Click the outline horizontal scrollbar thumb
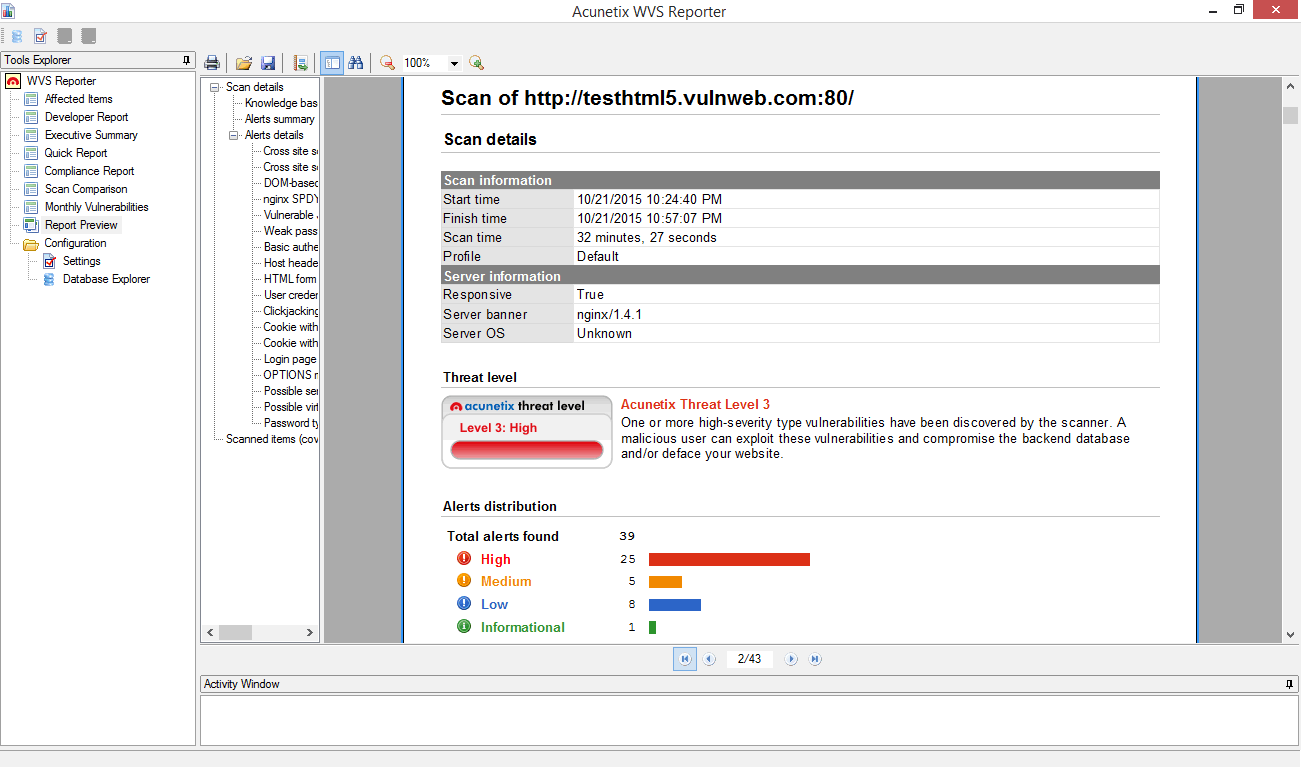This screenshot has width=1301, height=768. pyautogui.click(x=236, y=632)
